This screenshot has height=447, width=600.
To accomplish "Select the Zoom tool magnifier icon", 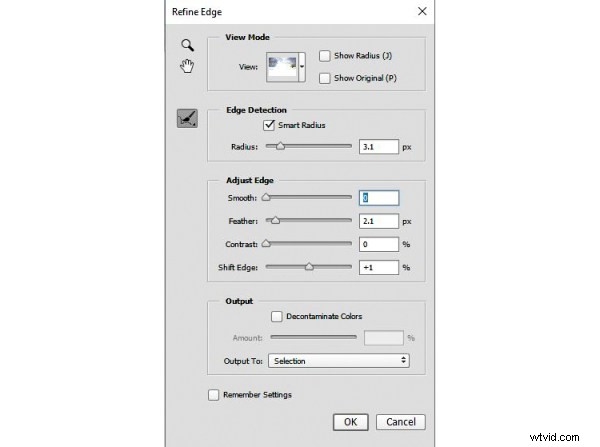I will [188, 45].
